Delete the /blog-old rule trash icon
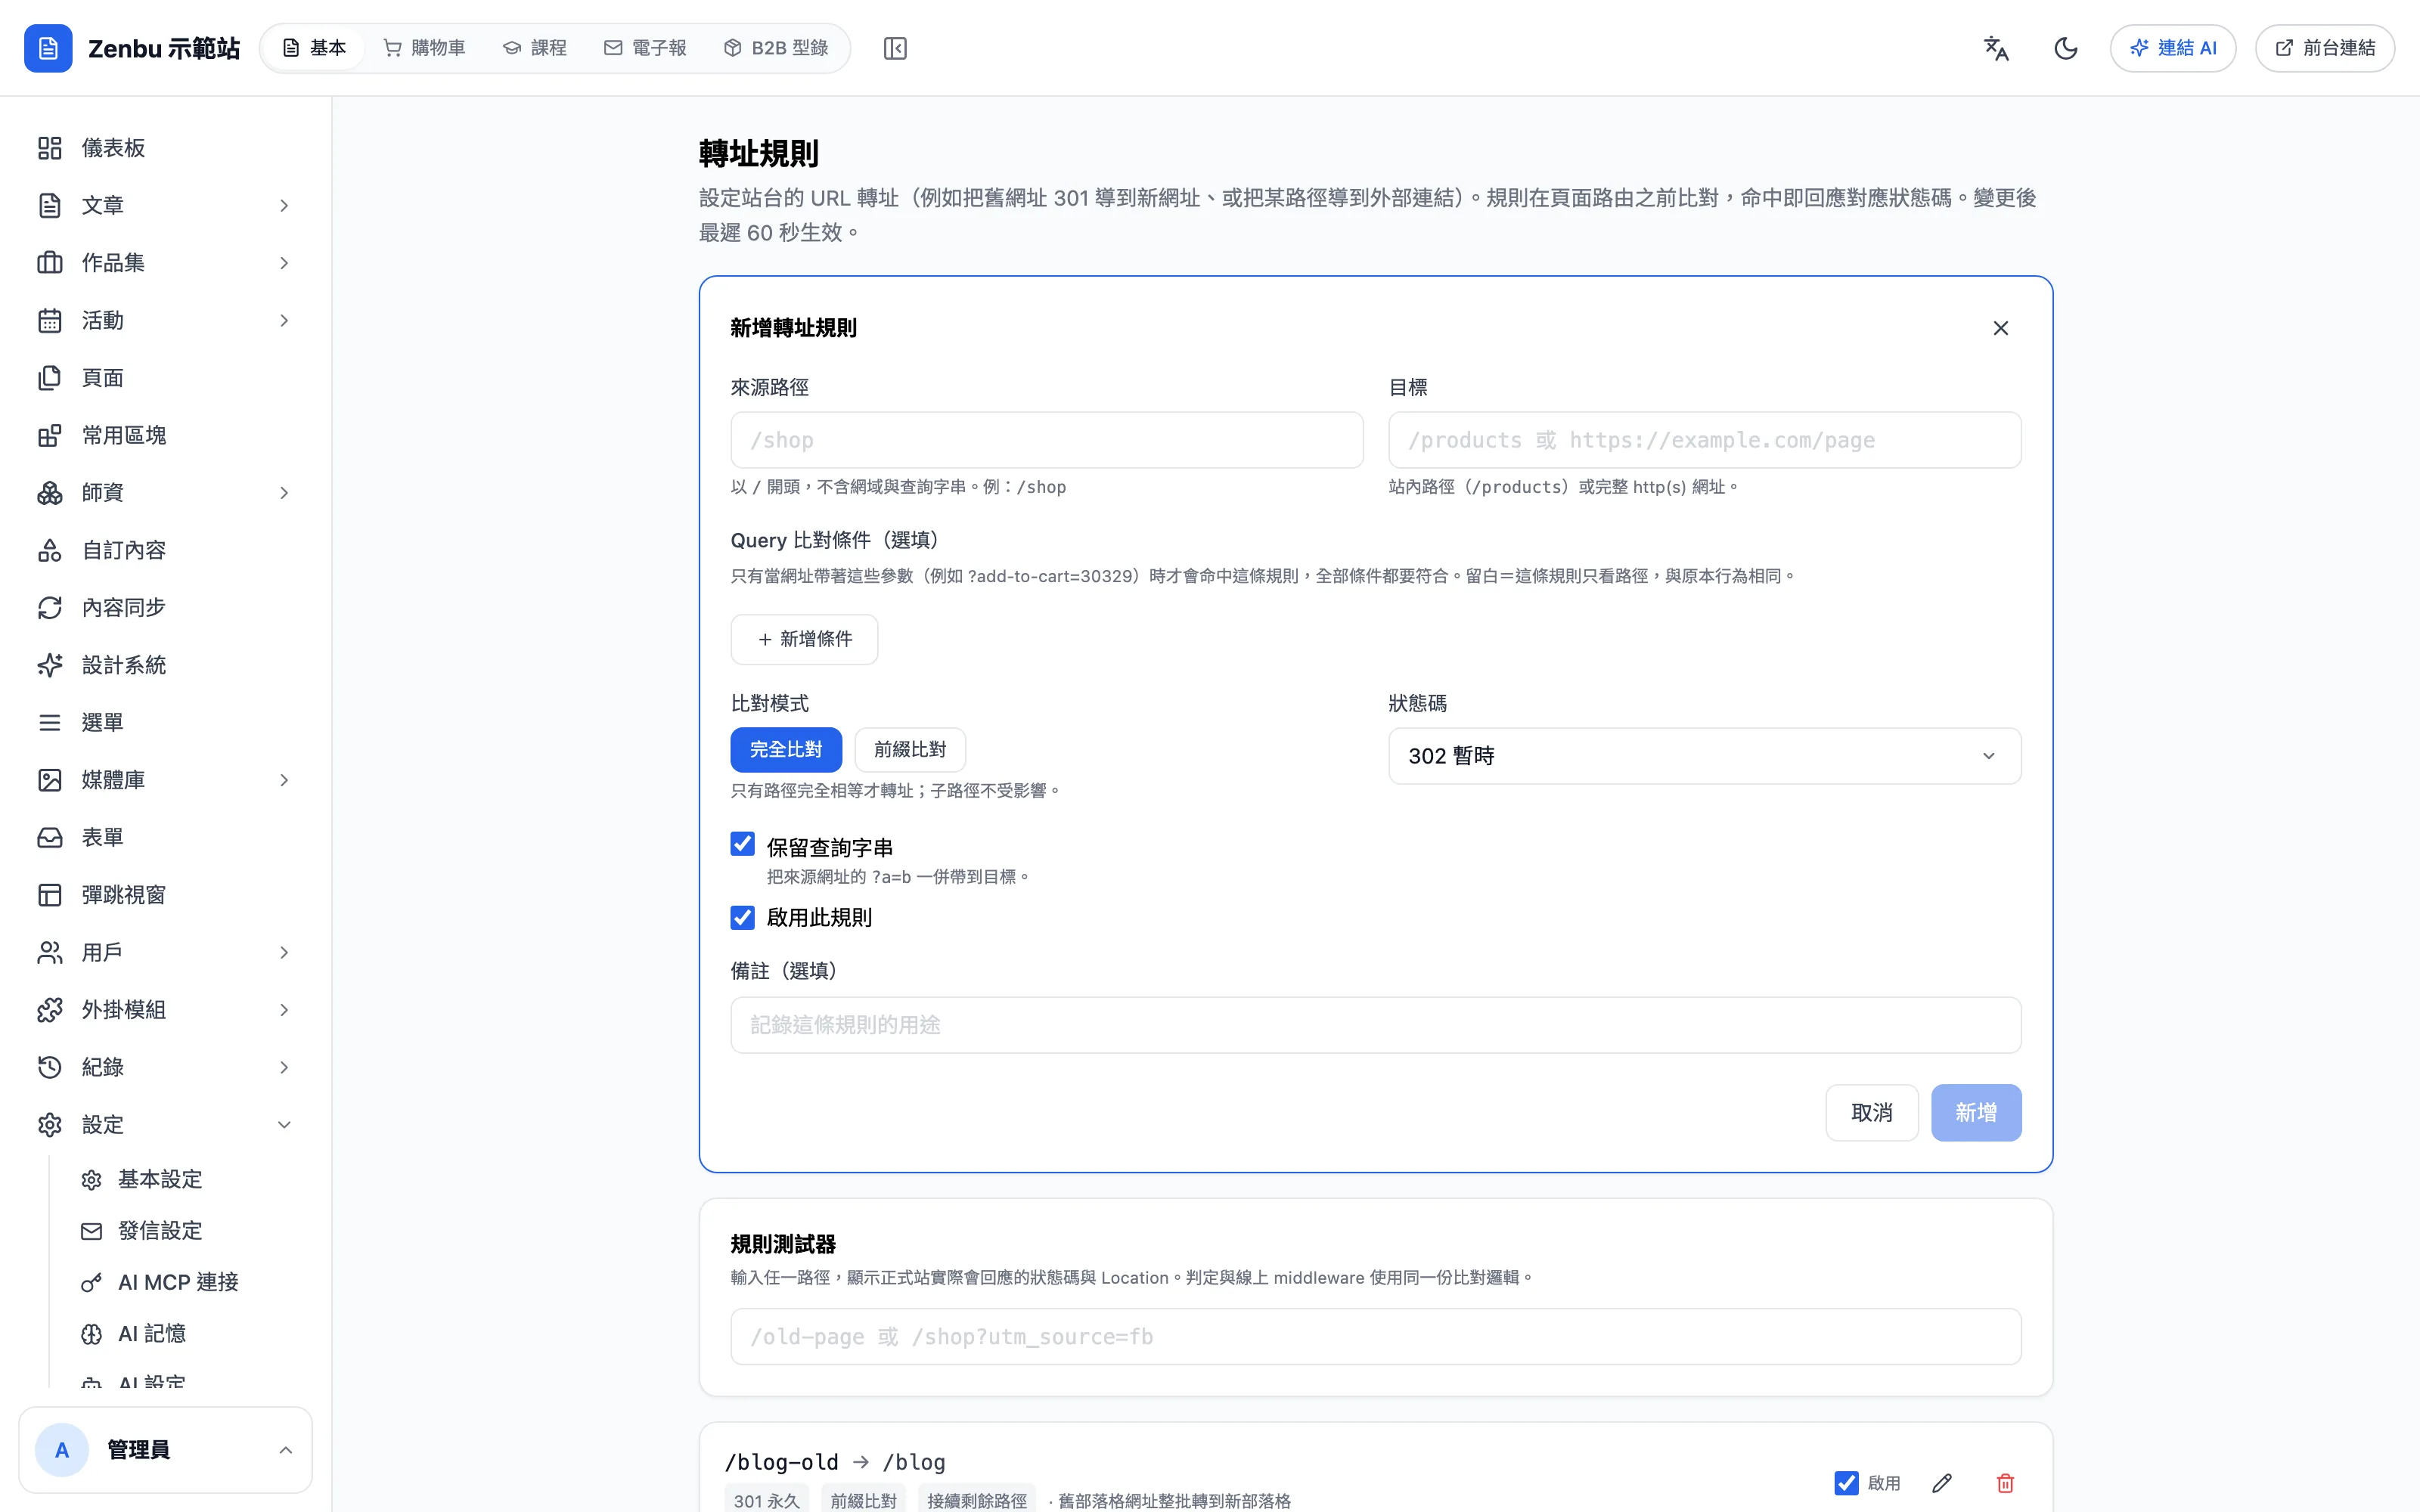Screen dimensions: 2420x1512 pos(2005,1483)
